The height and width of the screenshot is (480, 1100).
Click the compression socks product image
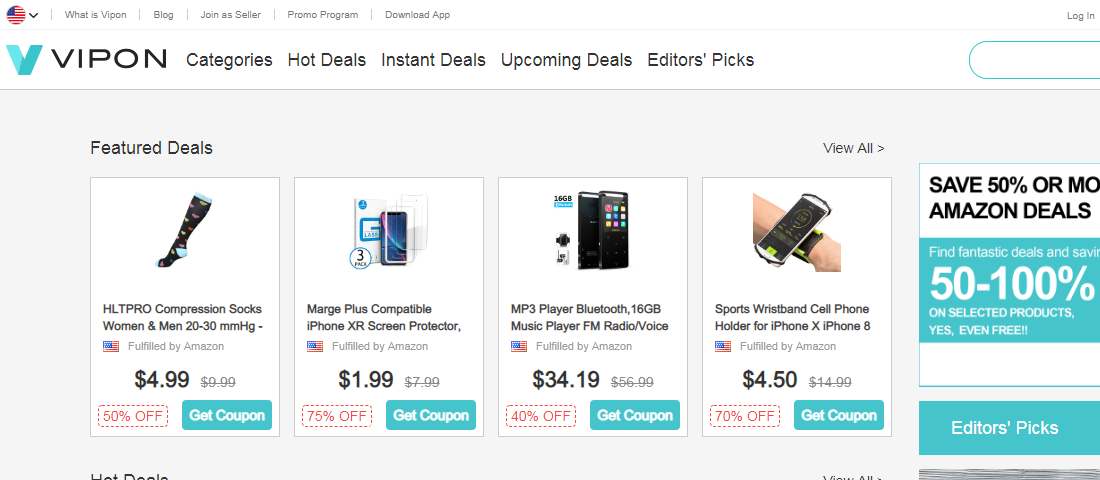click(184, 231)
